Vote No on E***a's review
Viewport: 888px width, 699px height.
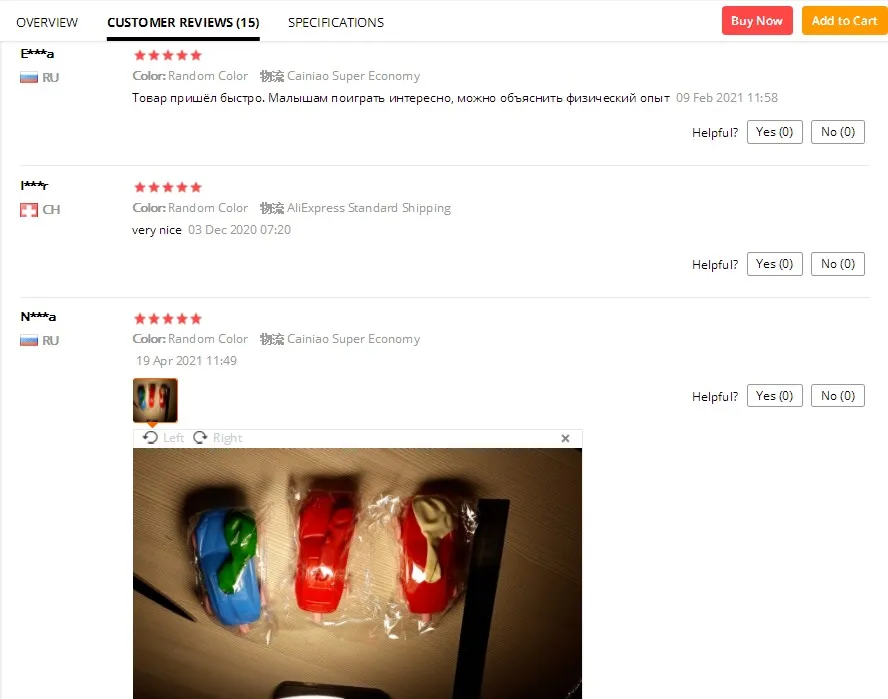(838, 132)
